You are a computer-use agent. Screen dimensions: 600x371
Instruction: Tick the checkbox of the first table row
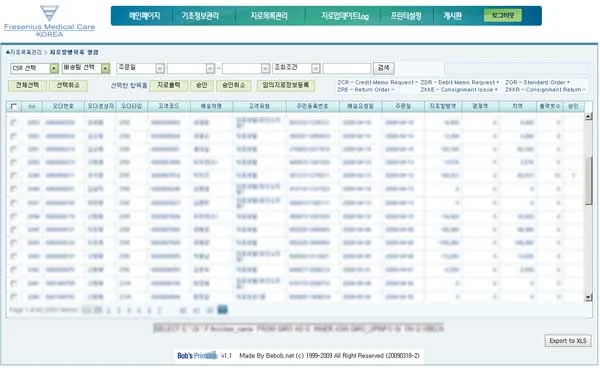[x=13, y=123]
